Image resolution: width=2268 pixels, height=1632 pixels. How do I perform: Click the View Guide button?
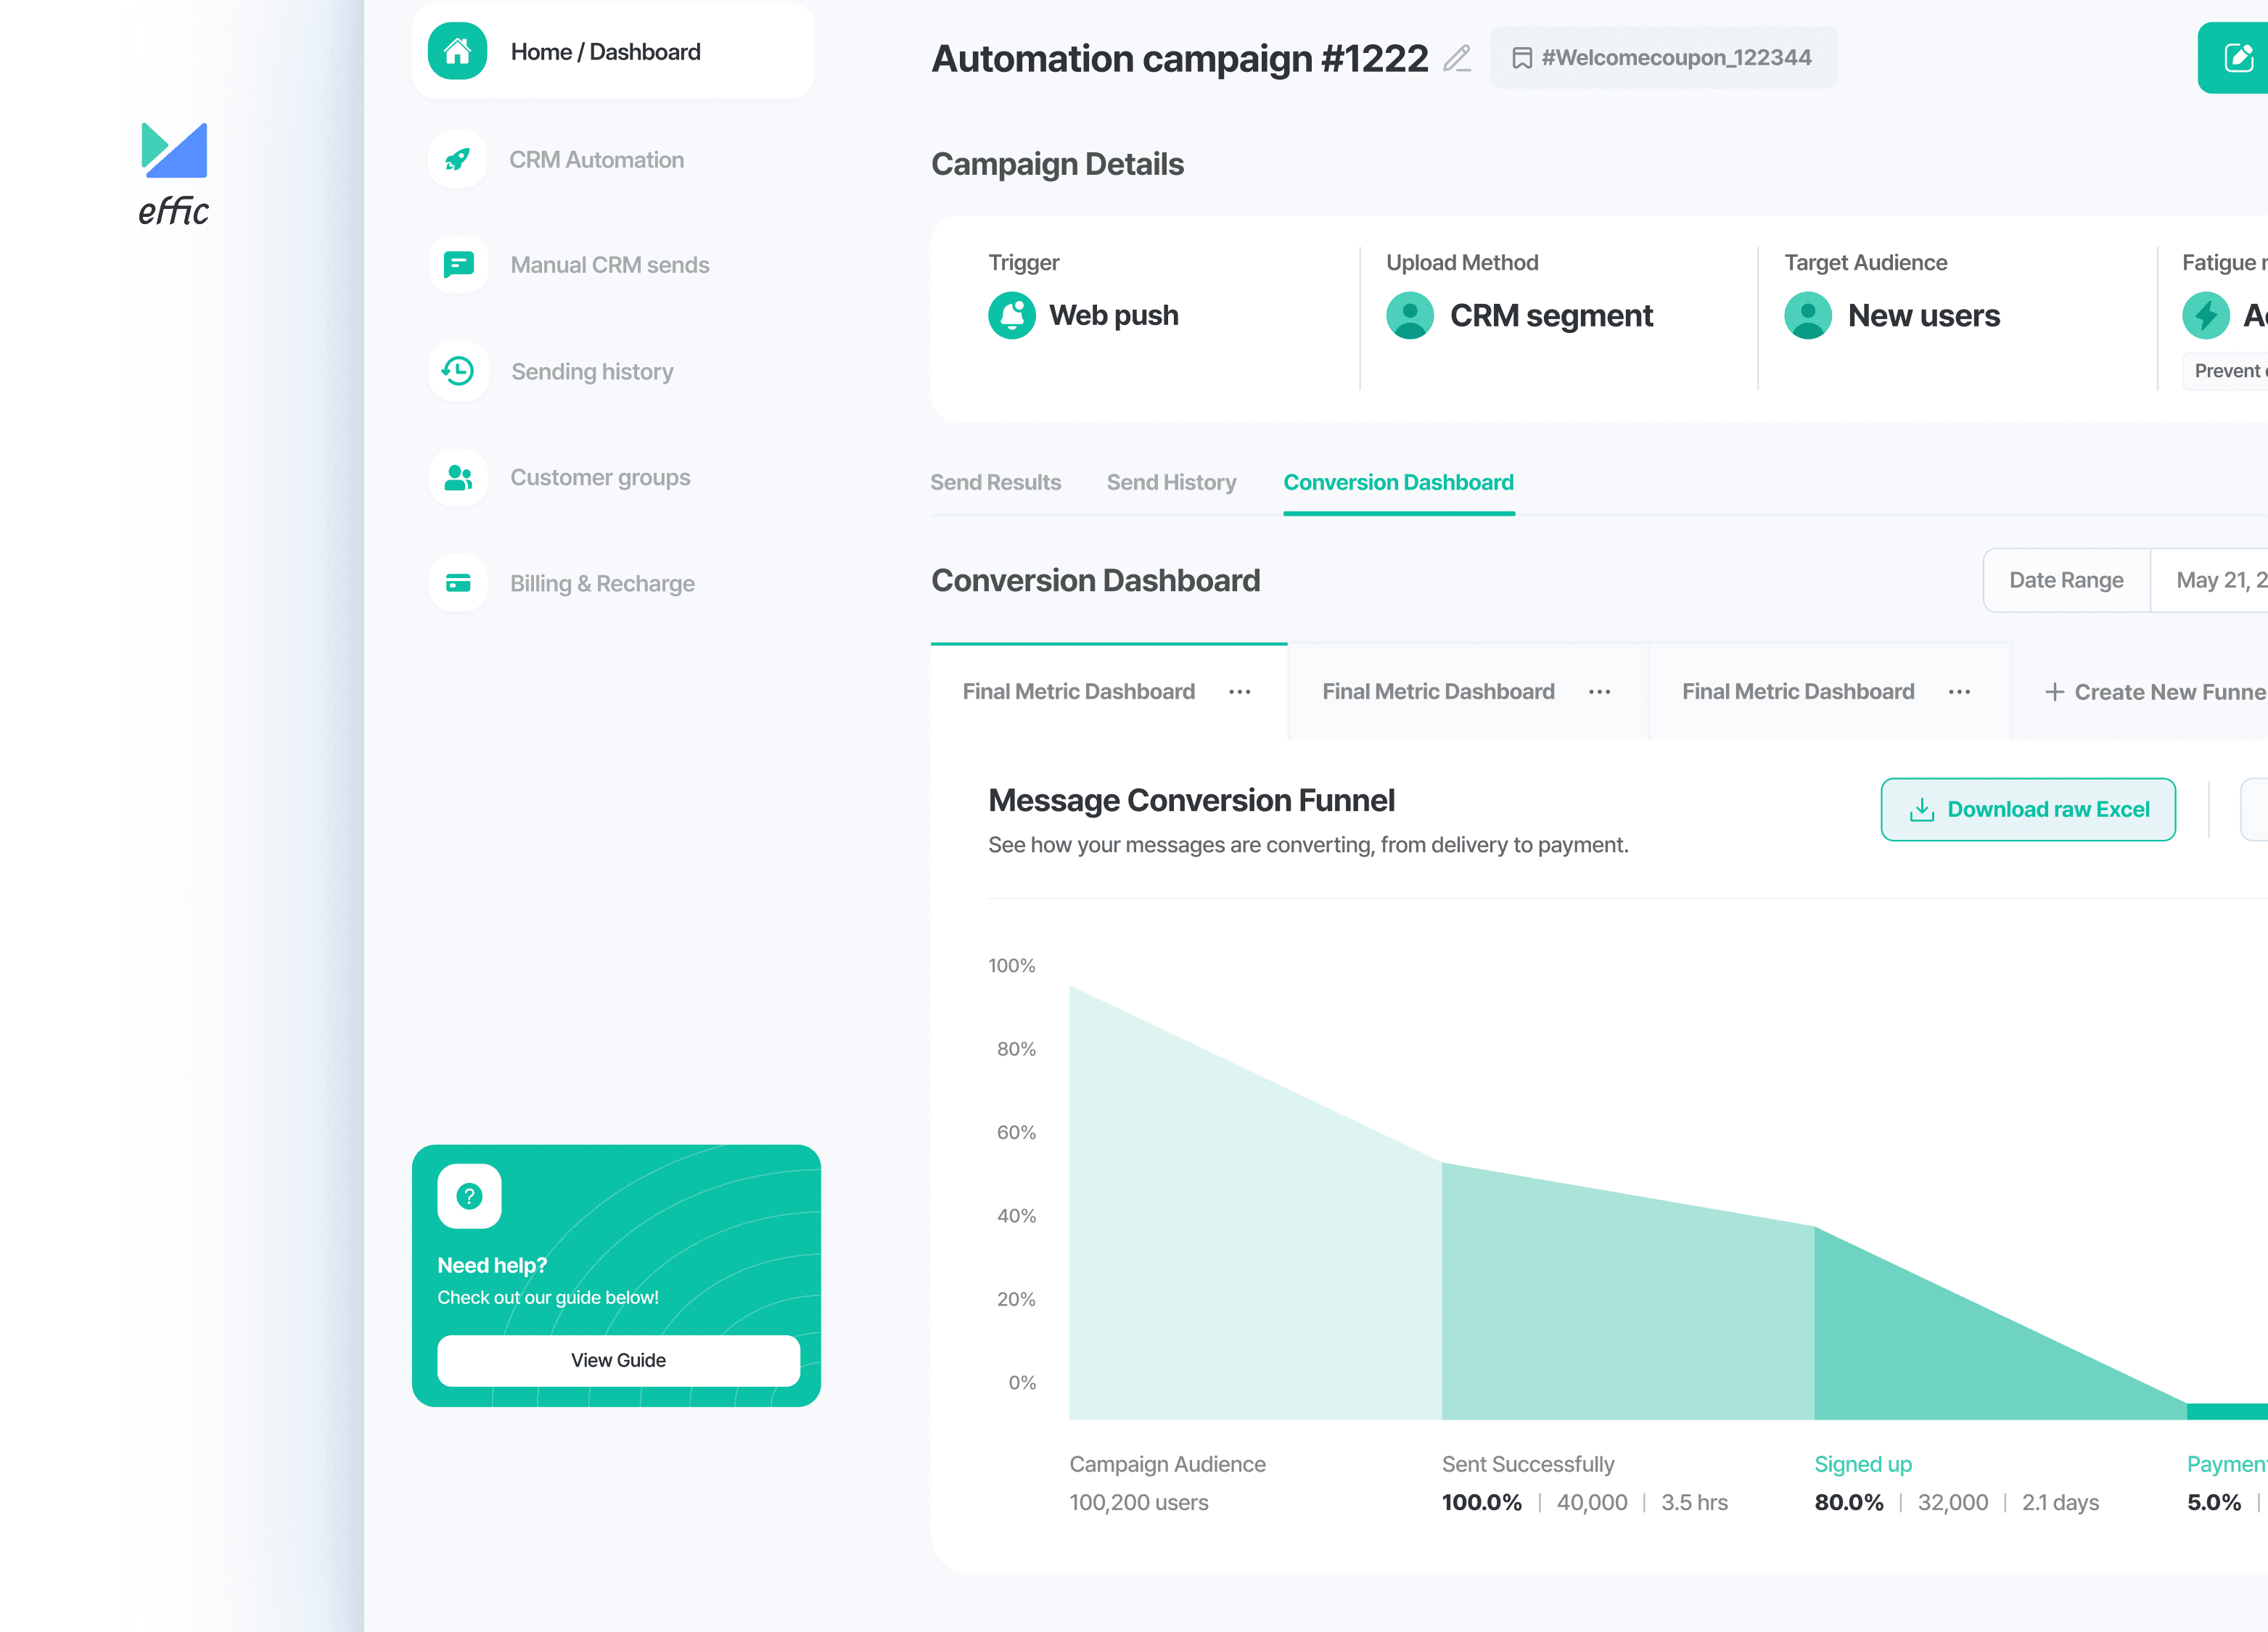pos(618,1360)
